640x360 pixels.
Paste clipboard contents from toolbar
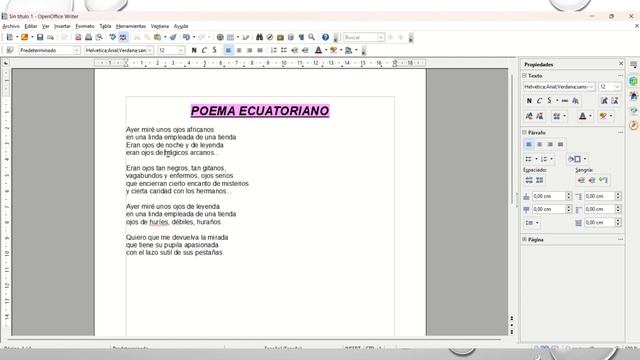[158, 37]
